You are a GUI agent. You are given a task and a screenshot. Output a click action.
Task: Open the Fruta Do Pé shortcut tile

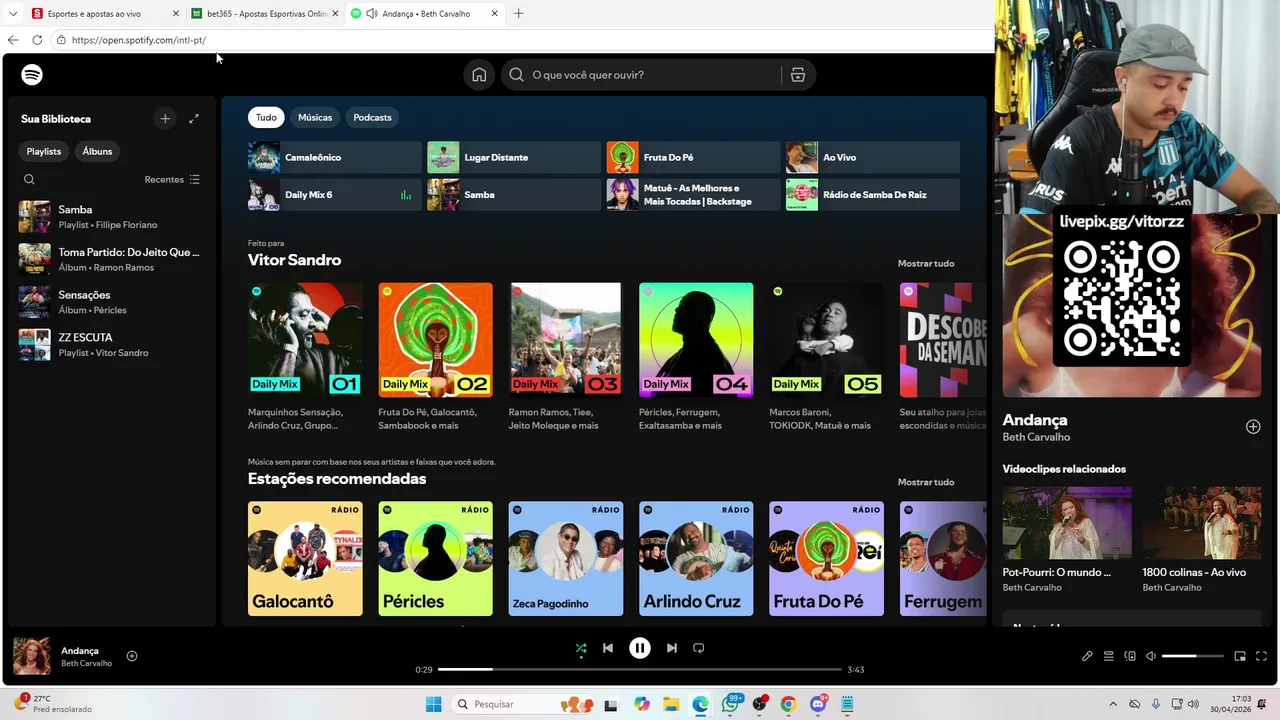693,157
